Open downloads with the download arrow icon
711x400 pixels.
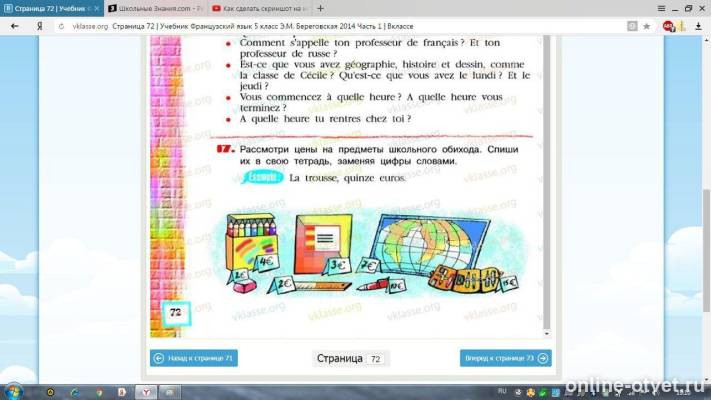(x=698, y=26)
